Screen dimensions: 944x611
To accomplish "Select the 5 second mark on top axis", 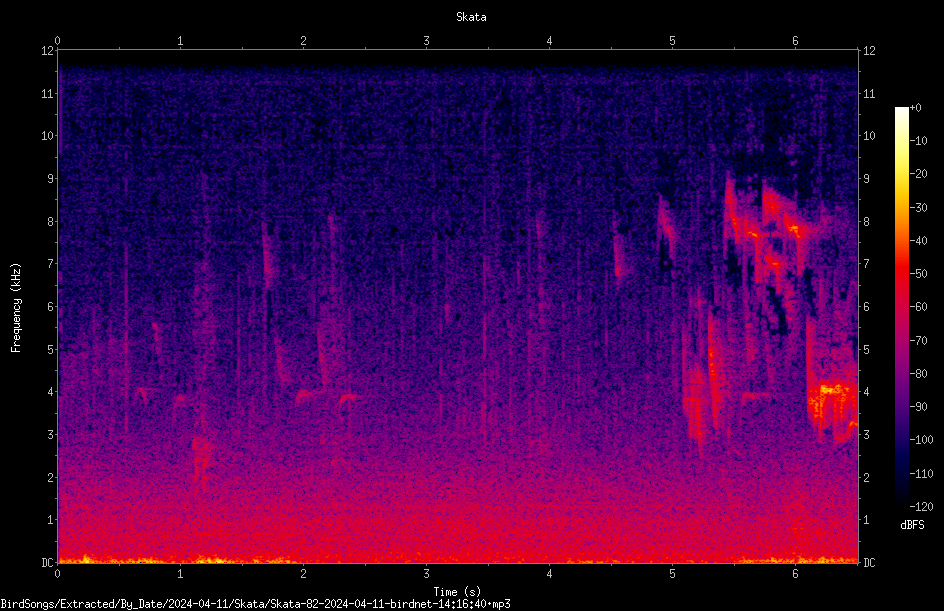I will pos(672,41).
